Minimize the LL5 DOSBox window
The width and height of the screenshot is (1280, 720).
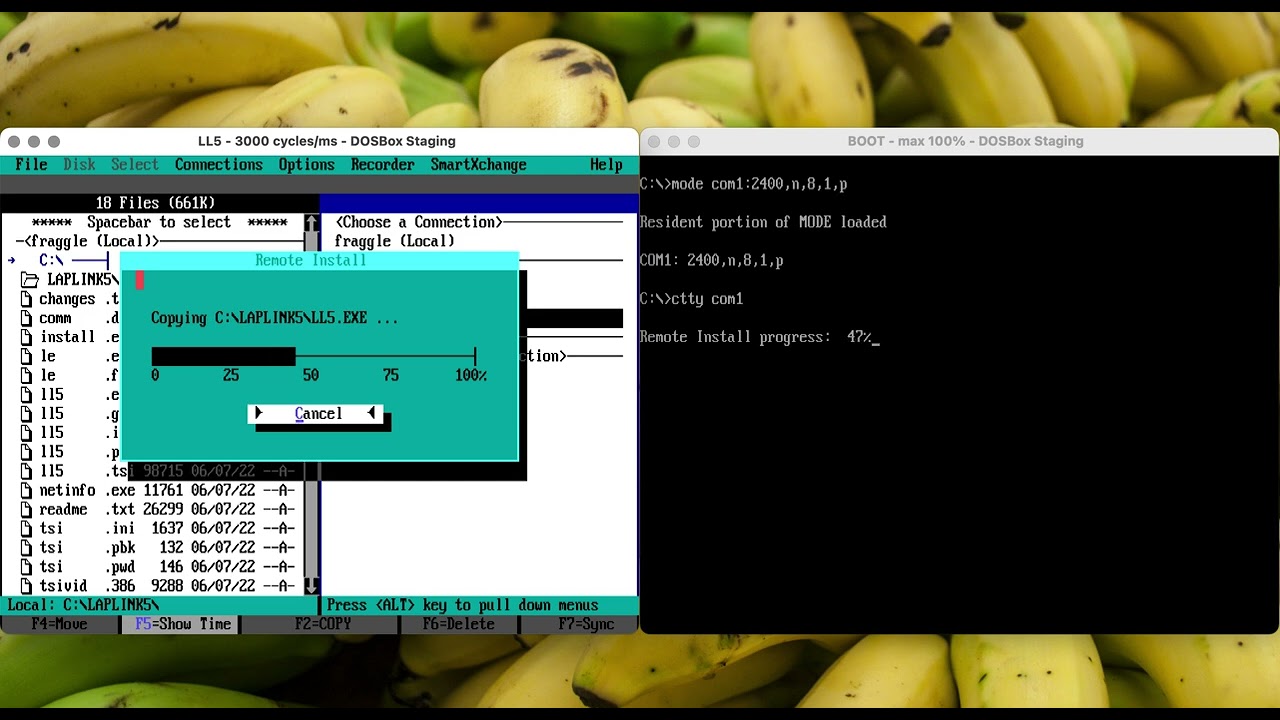pos(34,142)
